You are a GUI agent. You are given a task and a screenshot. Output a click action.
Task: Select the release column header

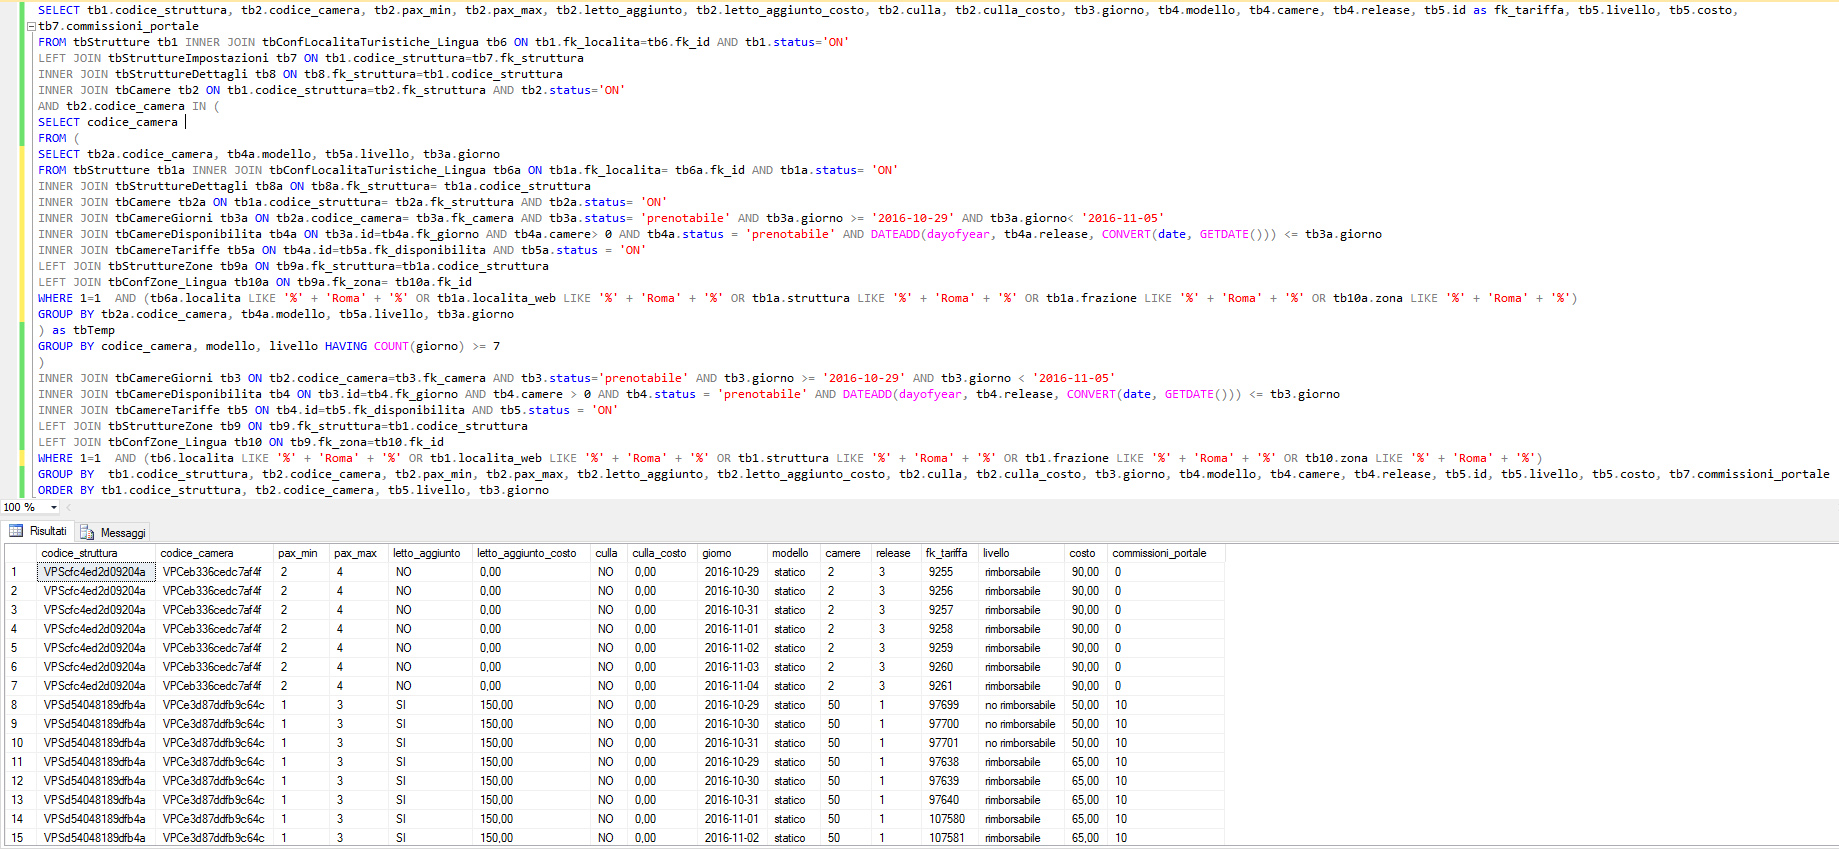[896, 553]
